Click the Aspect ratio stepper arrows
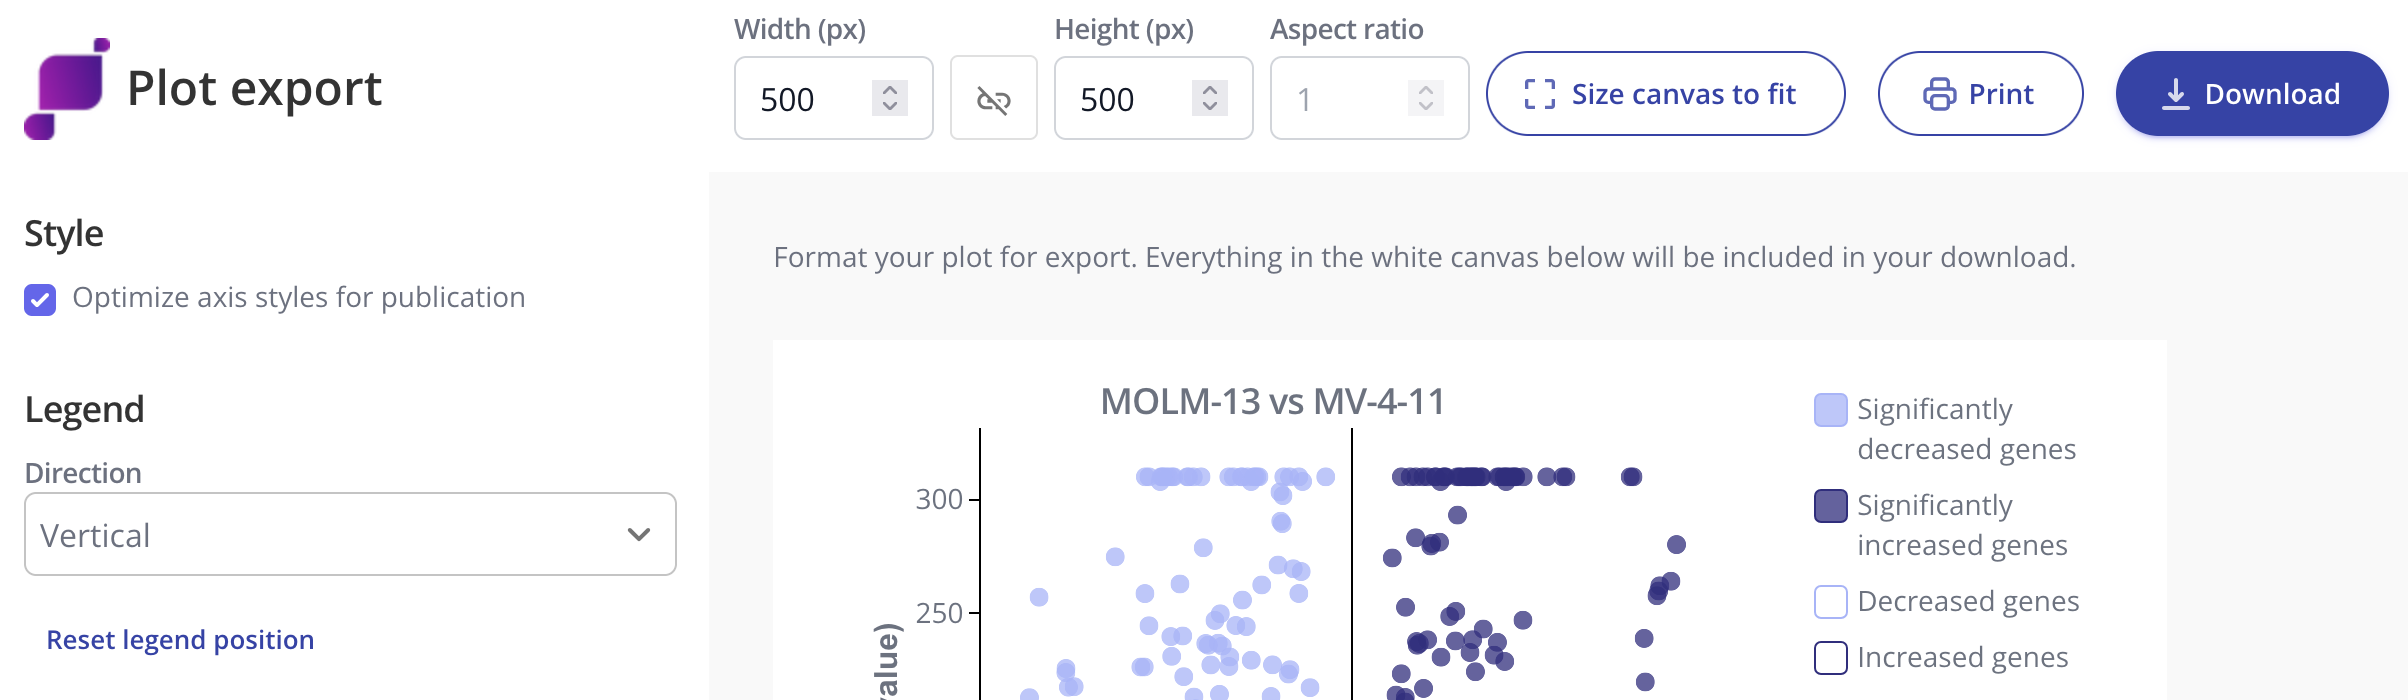This screenshot has height=700, width=2408. click(1424, 98)
